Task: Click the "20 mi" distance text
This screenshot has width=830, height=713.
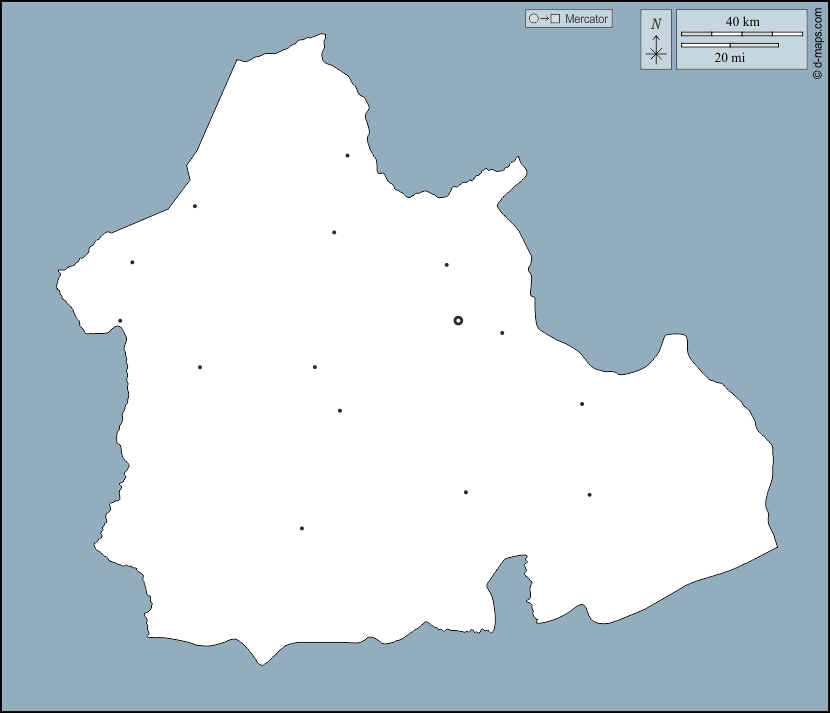Action: coord(729,58)
